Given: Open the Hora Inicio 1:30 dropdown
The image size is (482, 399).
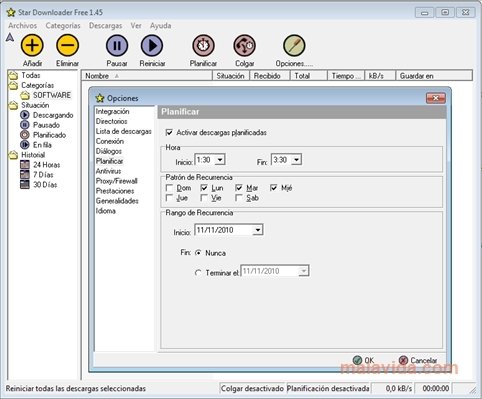Looking at the screenshot, I should point(220,160).
